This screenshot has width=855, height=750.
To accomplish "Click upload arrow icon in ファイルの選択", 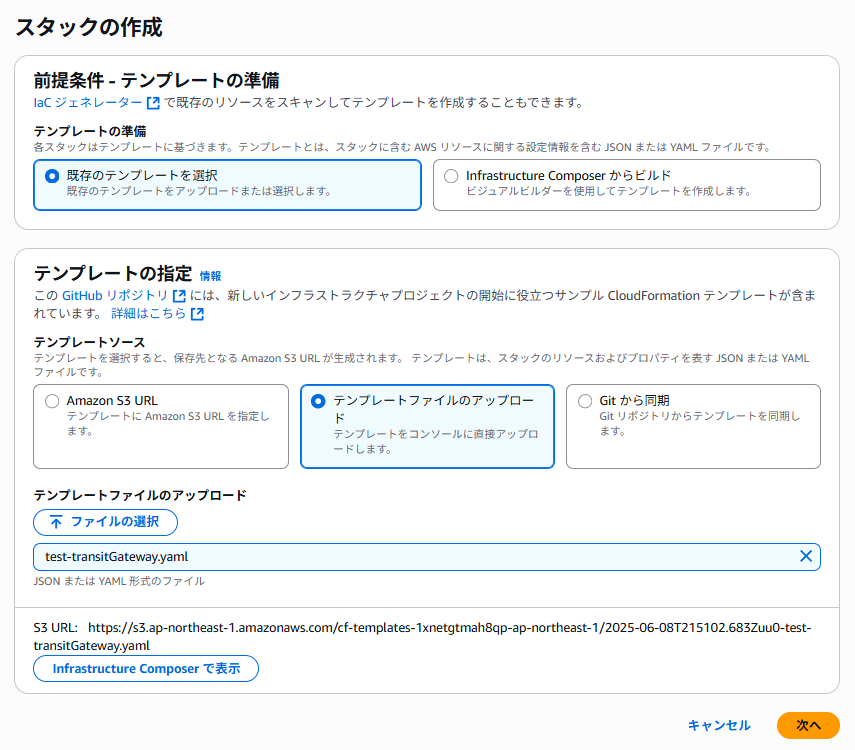I will tap(56, 523).
